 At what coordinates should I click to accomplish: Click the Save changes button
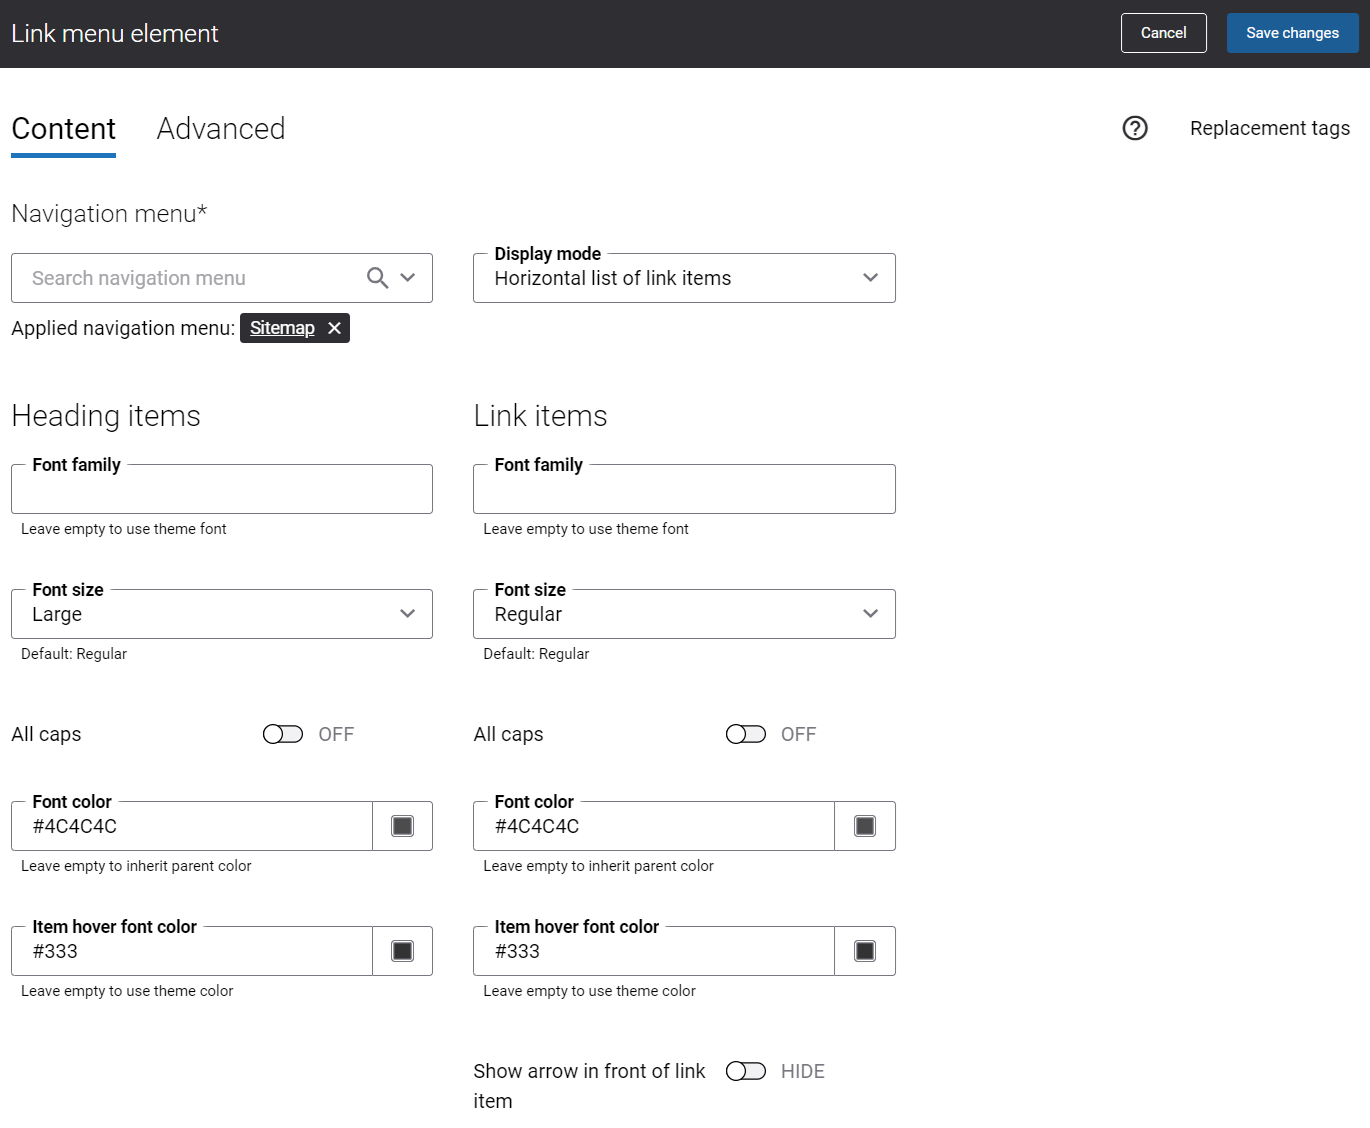coord(1292,33)
